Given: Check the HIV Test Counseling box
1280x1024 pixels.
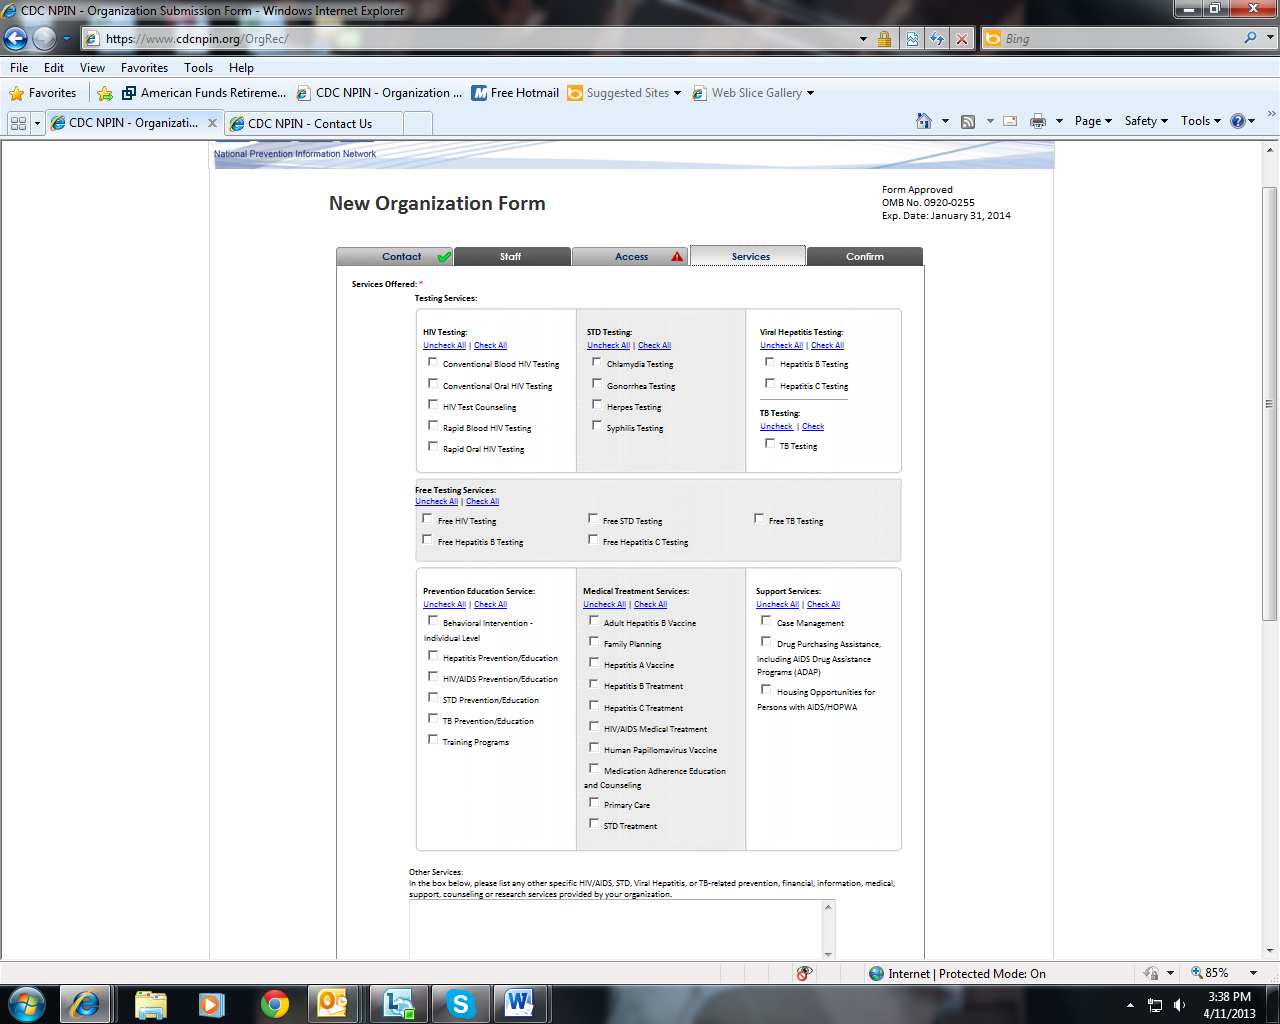Looking at the screenshot, I should (x=433, y=405).
